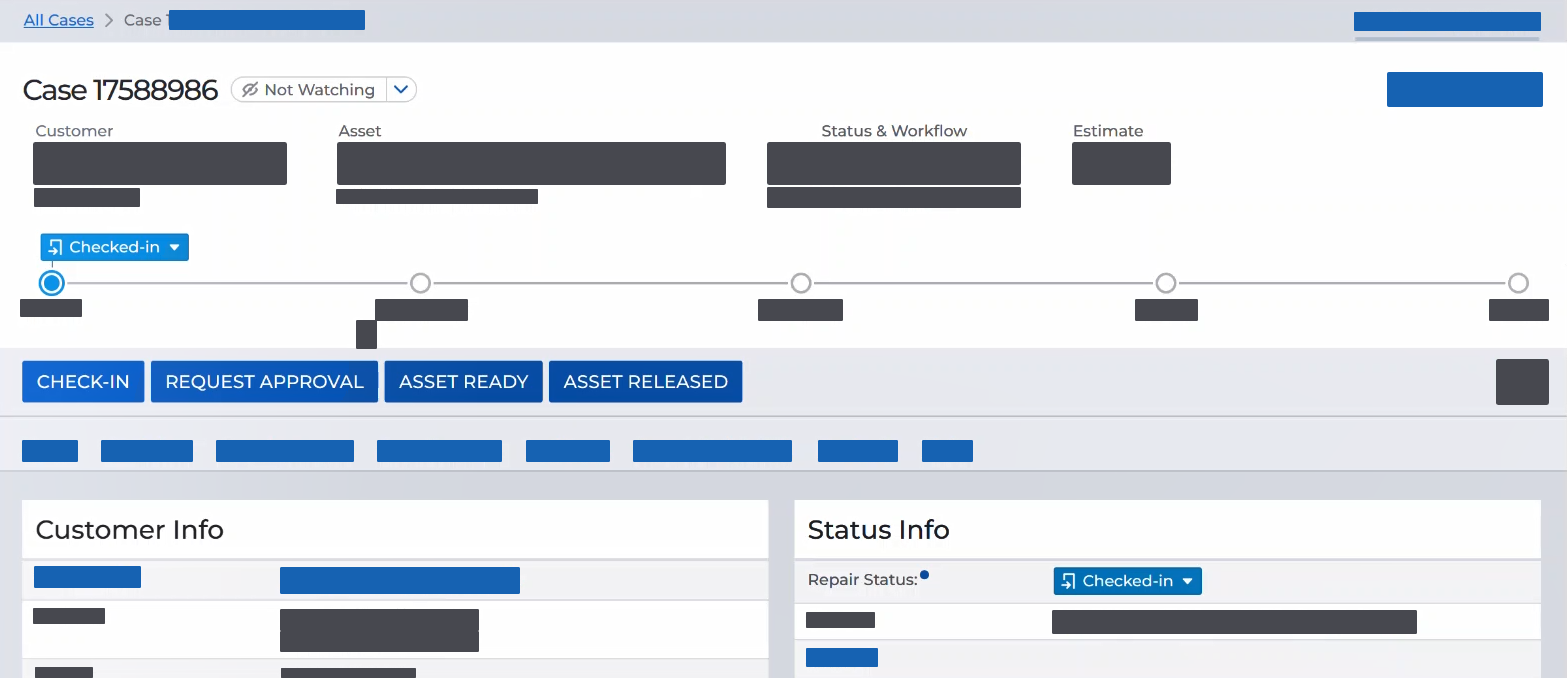The width and height of the screenshot is (1567, 678).
Task: Select the active first timeline step circle
Action: (x=52, y=283)
